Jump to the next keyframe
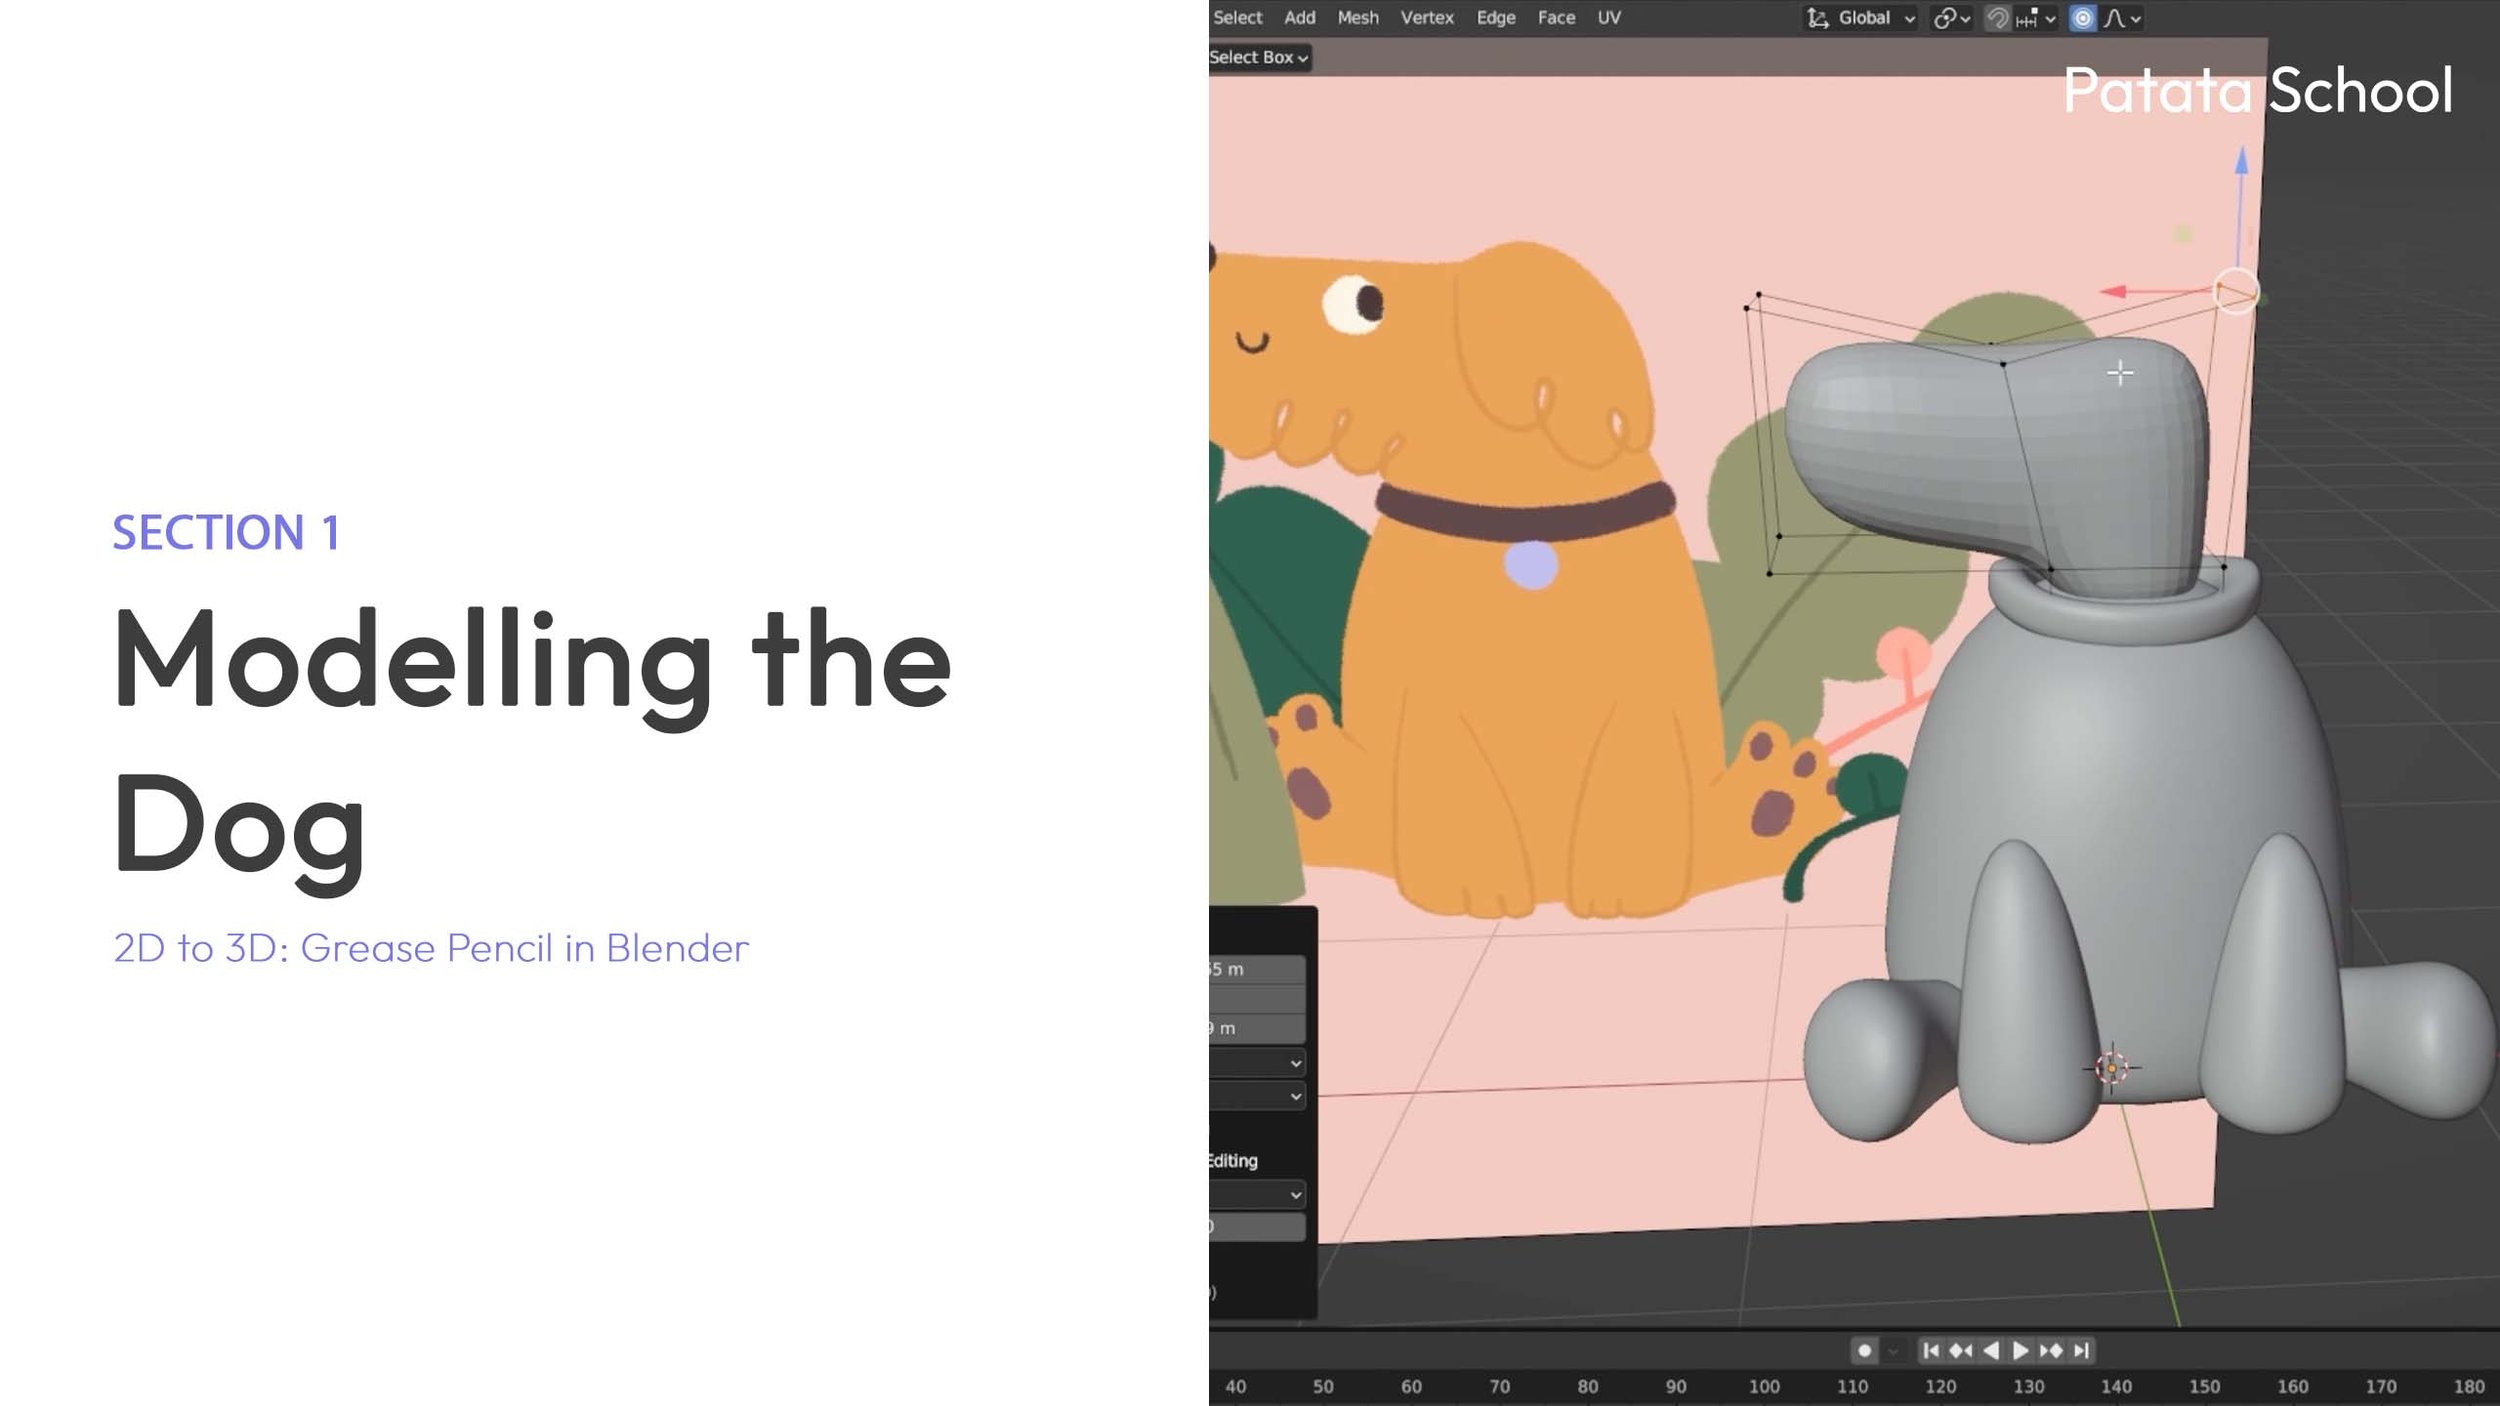 pos(2051,1351)
